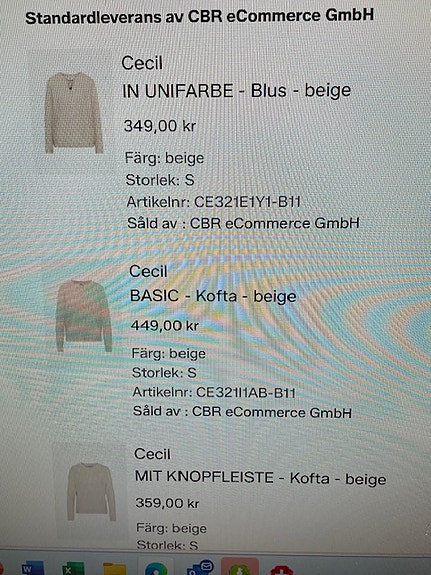The height and width of the screenshot is (575, 431).
Task: Click the first Cecil brand name
Action: tap(142, 63)
